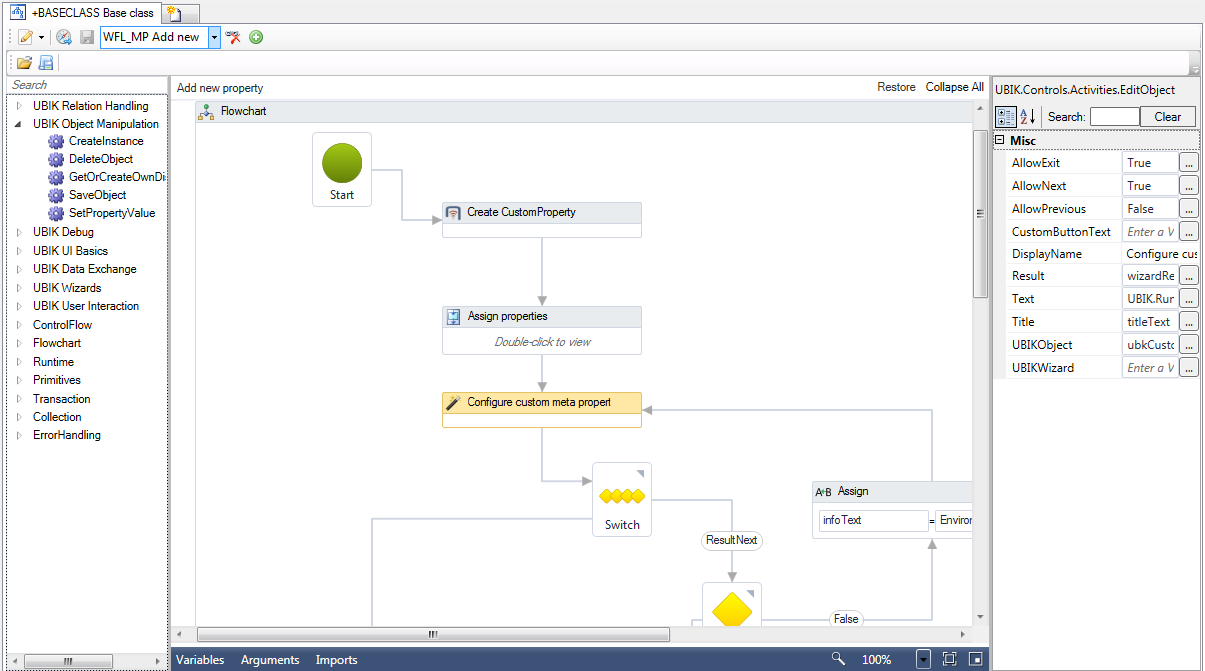Open the zoom percentage dropdown arrow
This screenshot has width=1205, height=671.
tap(923, 659)
